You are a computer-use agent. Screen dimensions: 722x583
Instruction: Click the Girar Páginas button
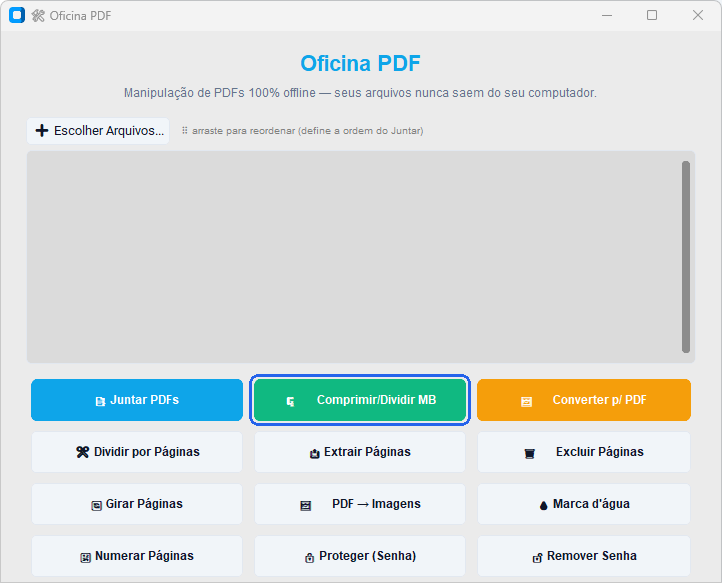(x=137, y=504)
